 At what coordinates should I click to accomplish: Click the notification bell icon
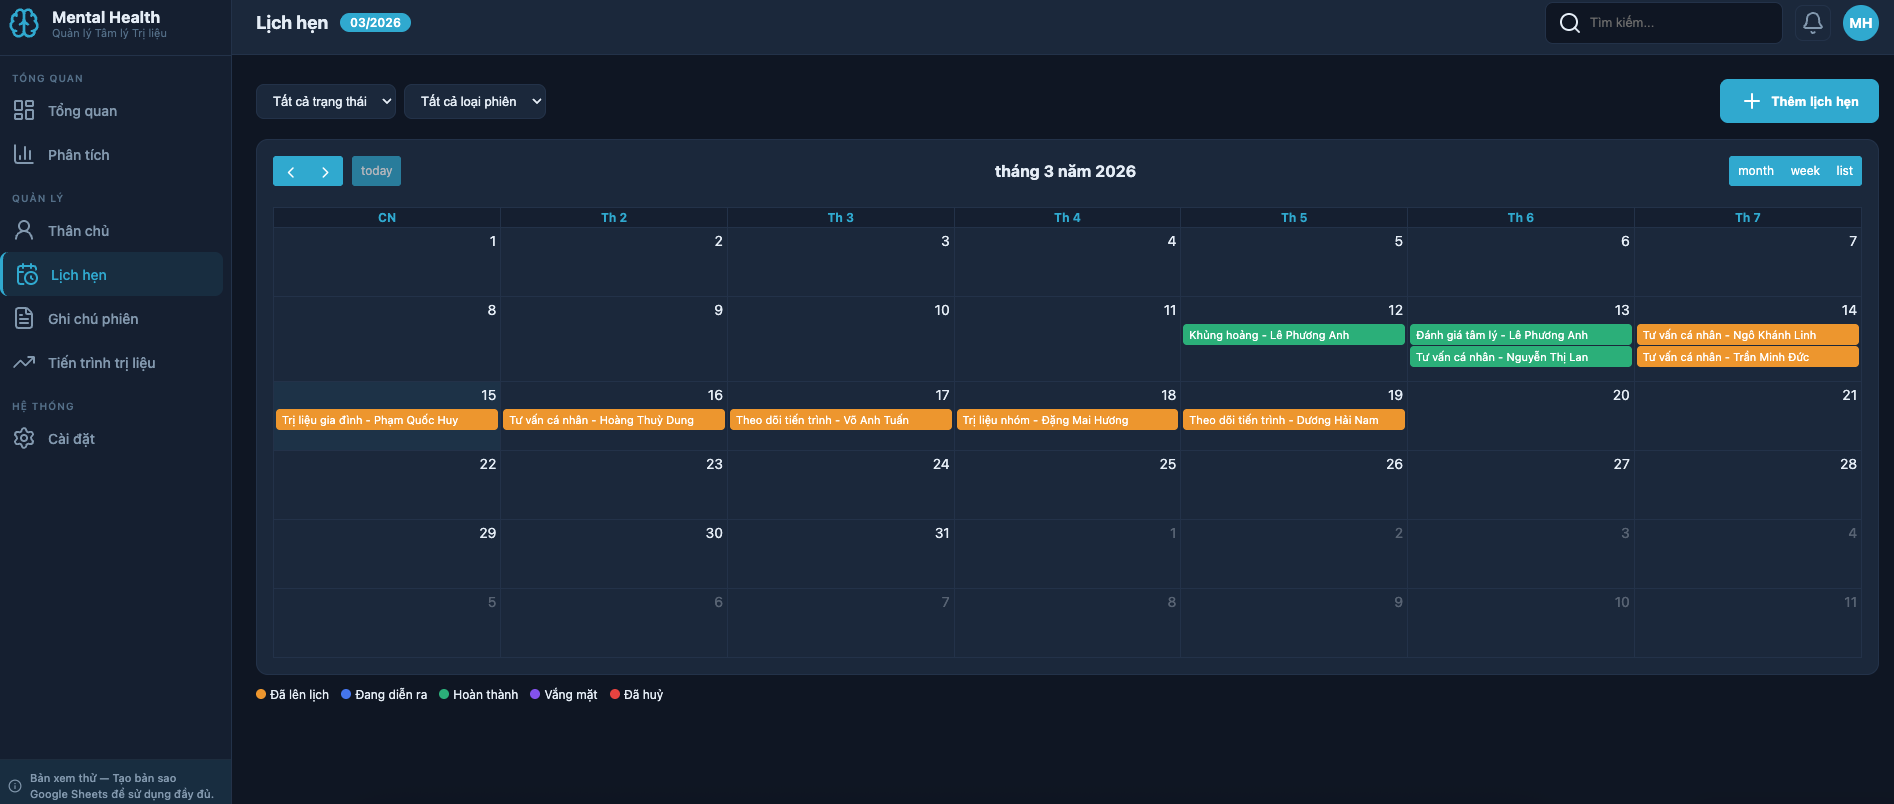click(1812, 22)
